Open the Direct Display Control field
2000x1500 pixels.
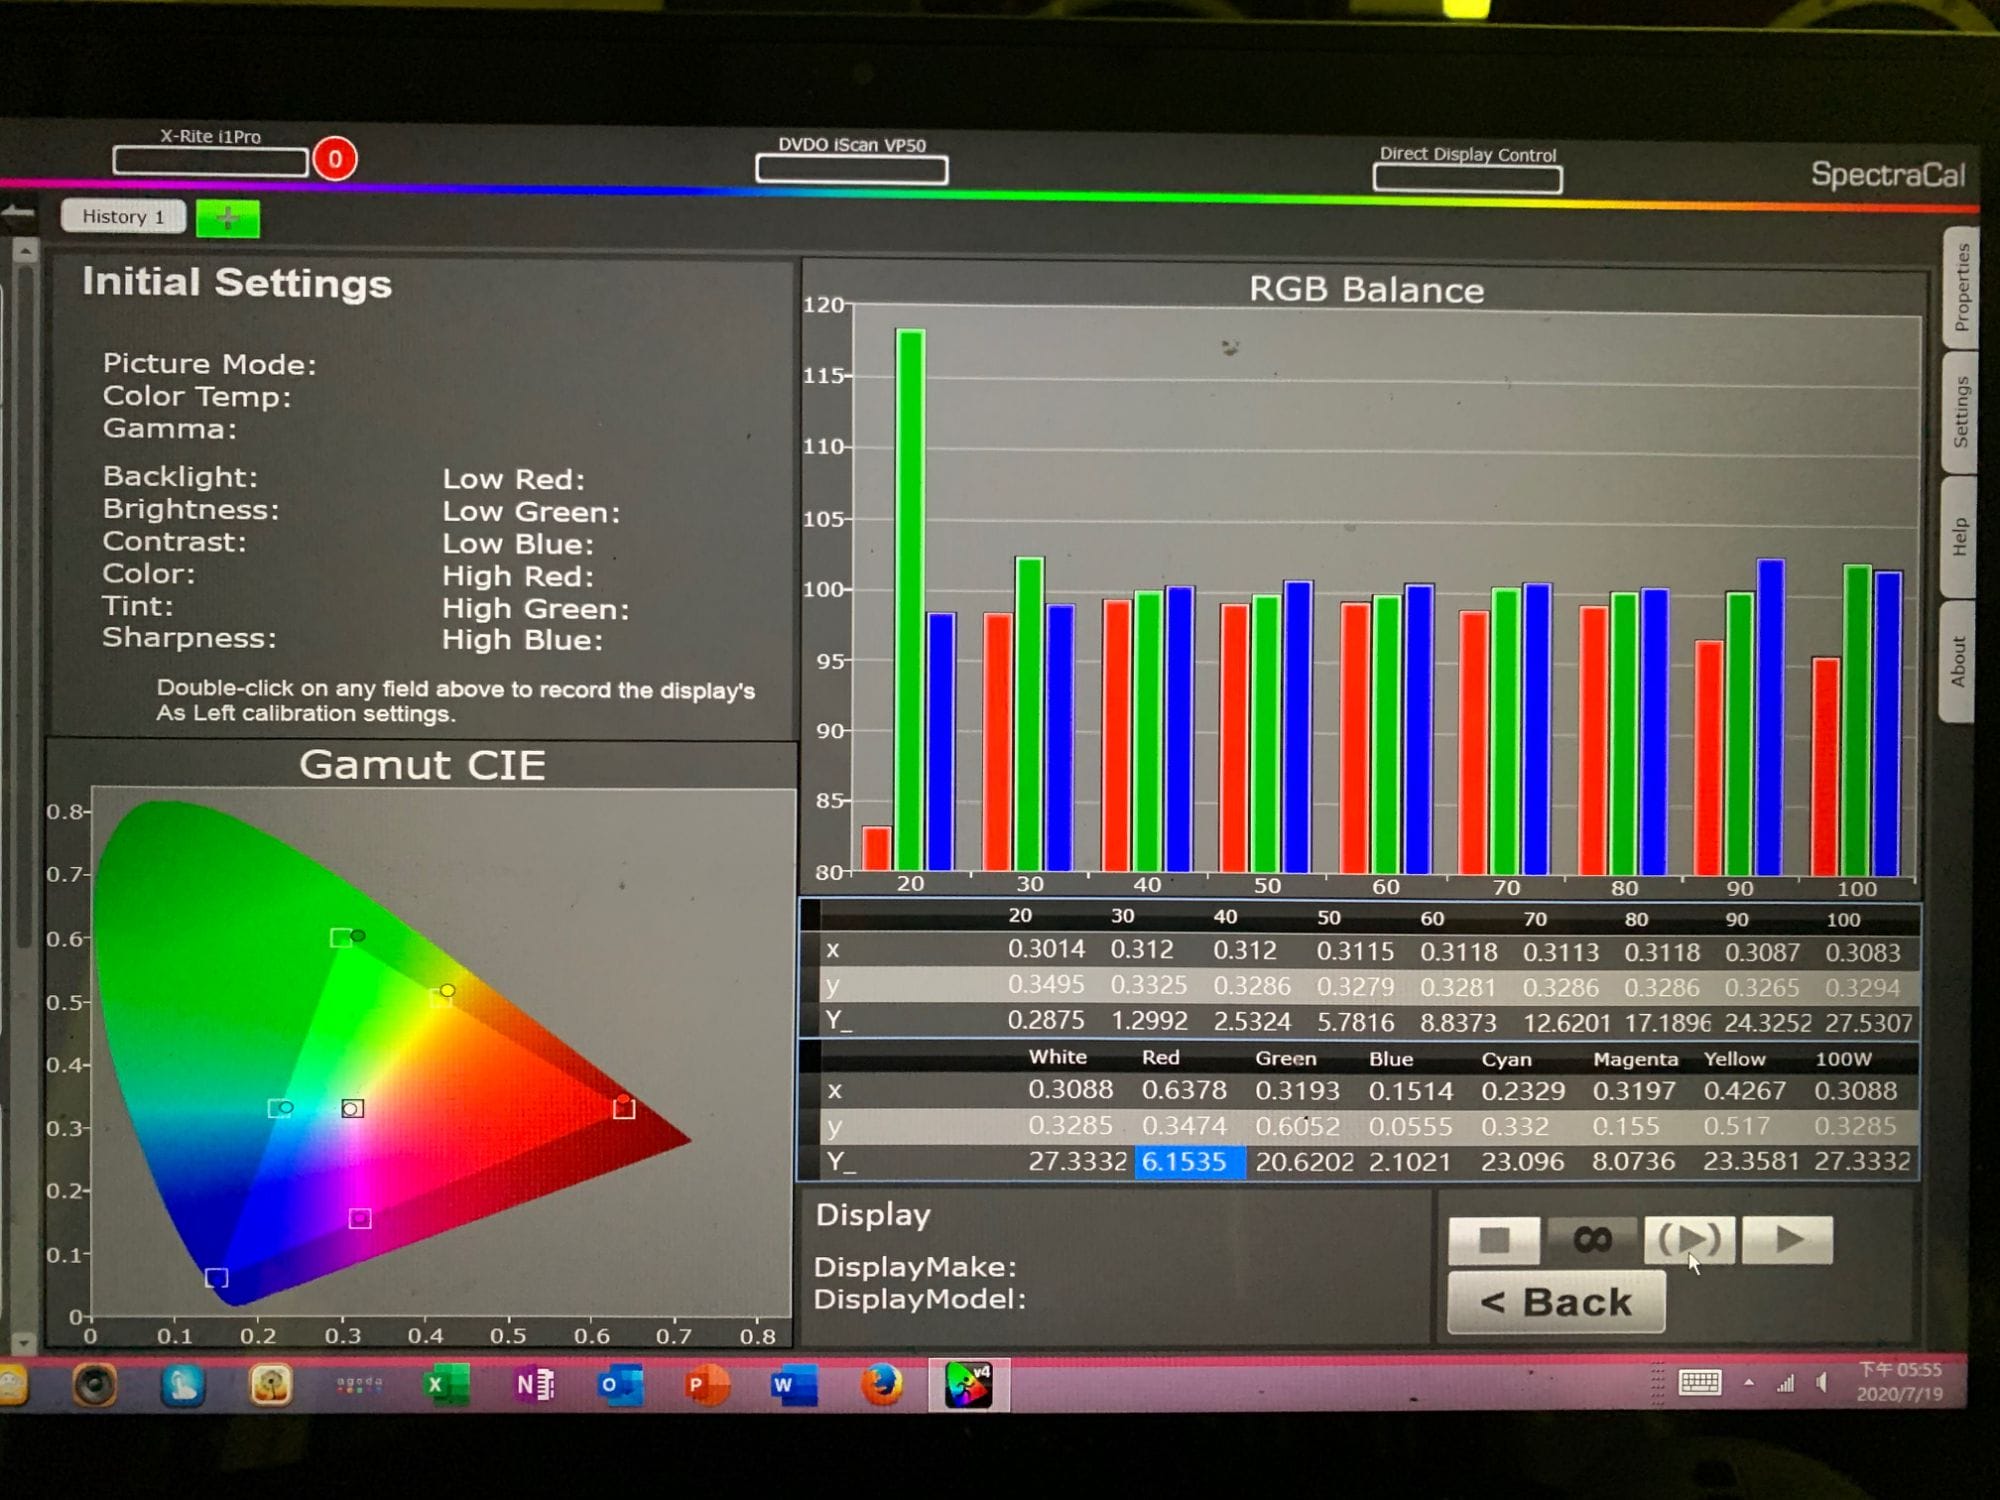[1467, 179]
